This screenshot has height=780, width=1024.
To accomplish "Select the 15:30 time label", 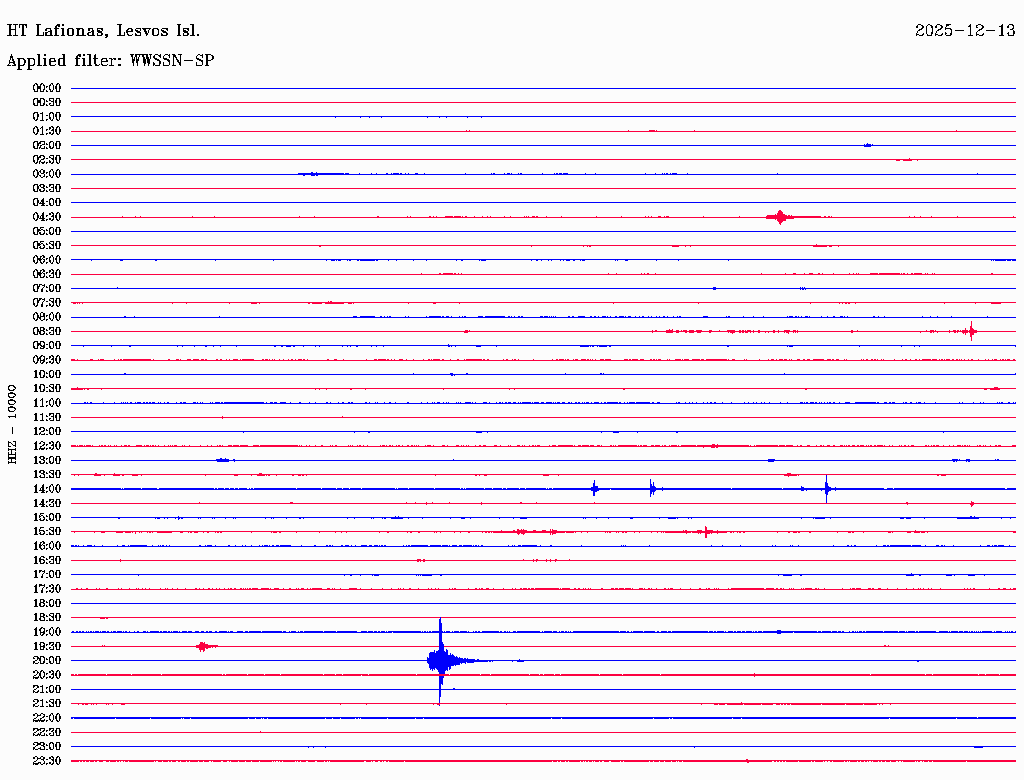I will pos(47,532).
